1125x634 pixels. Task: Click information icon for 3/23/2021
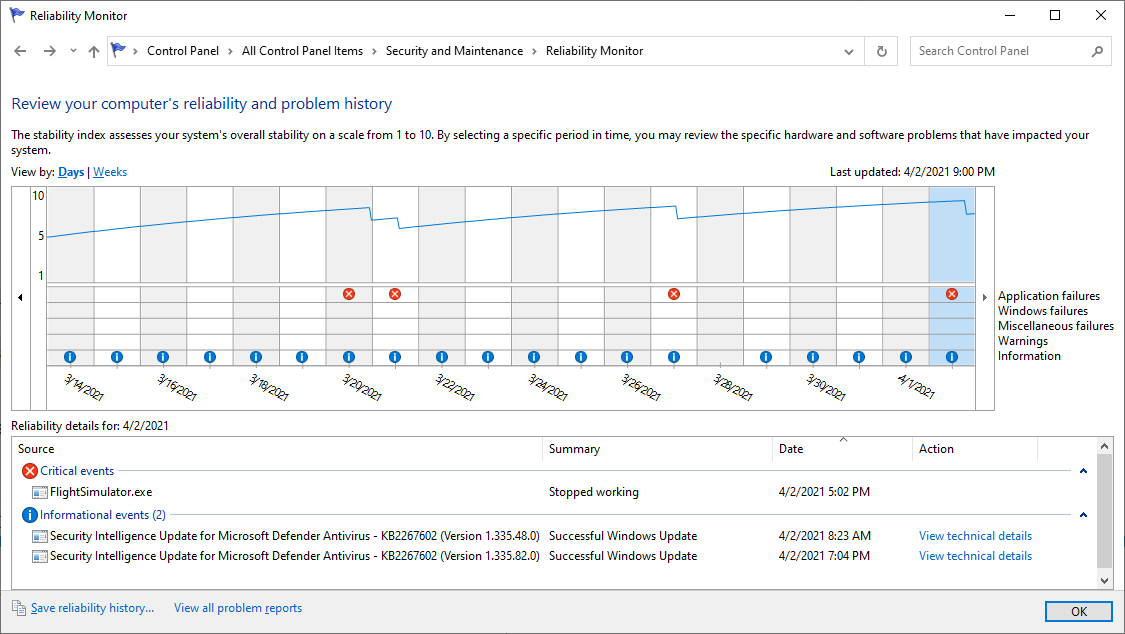click(x=488, y=357)
